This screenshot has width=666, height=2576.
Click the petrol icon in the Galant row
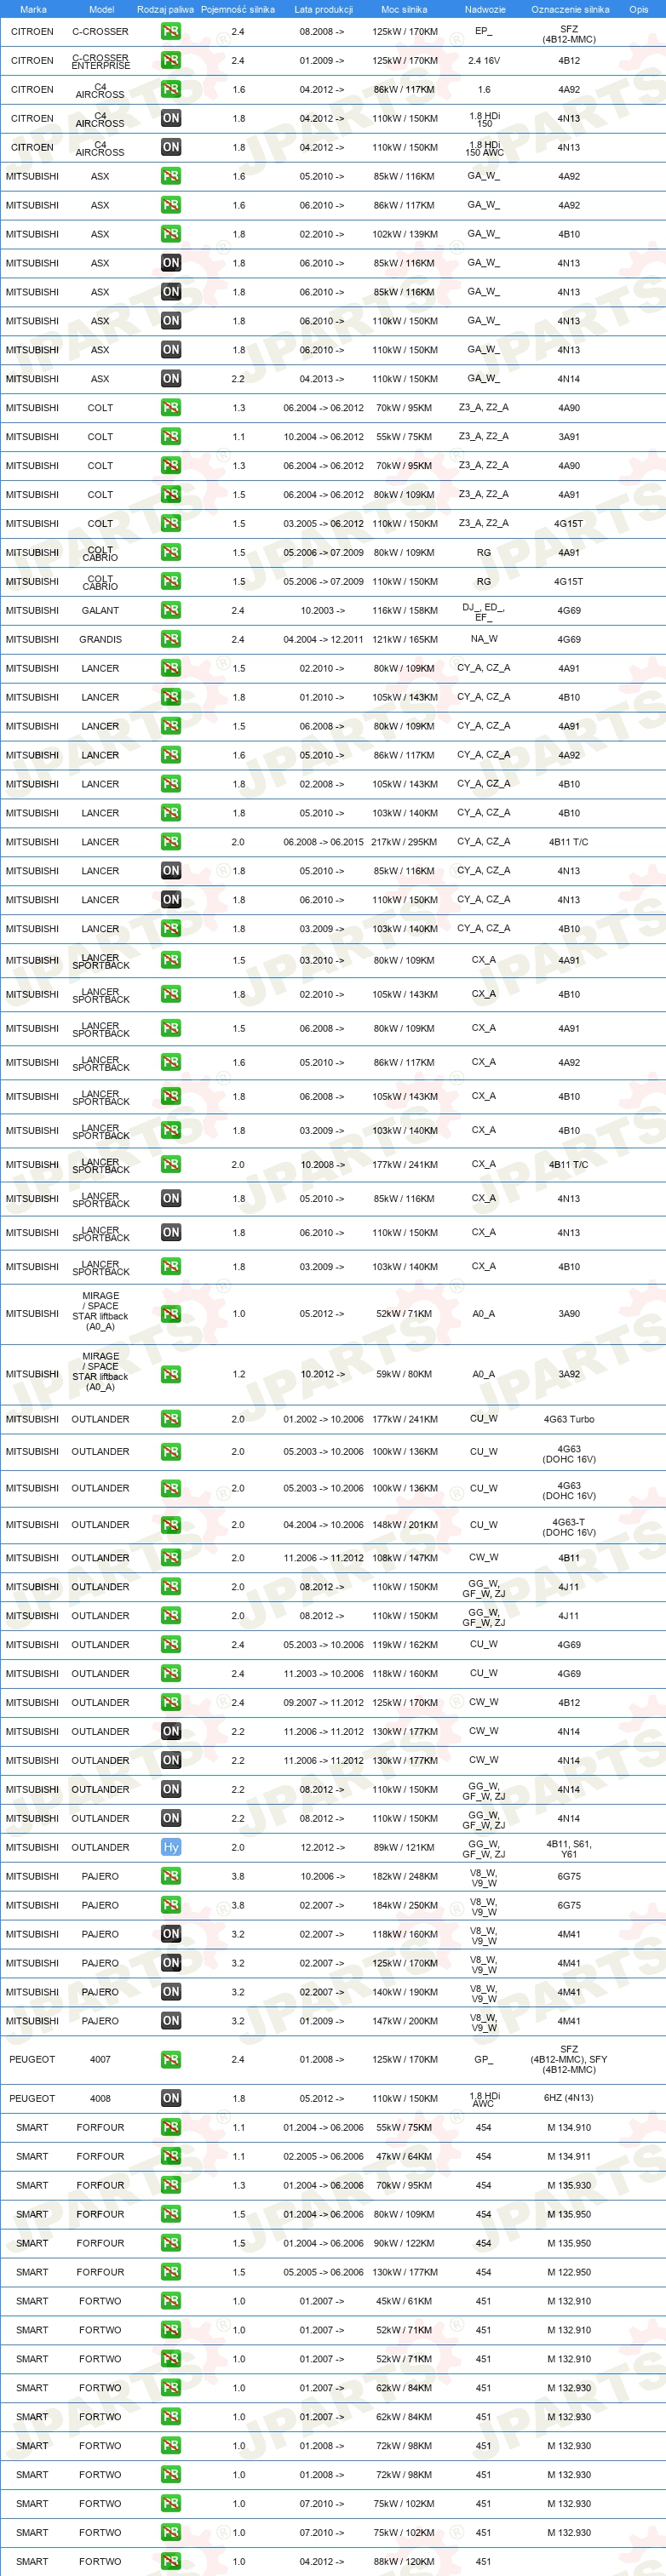pyautogui.click(x=171, y=610)
